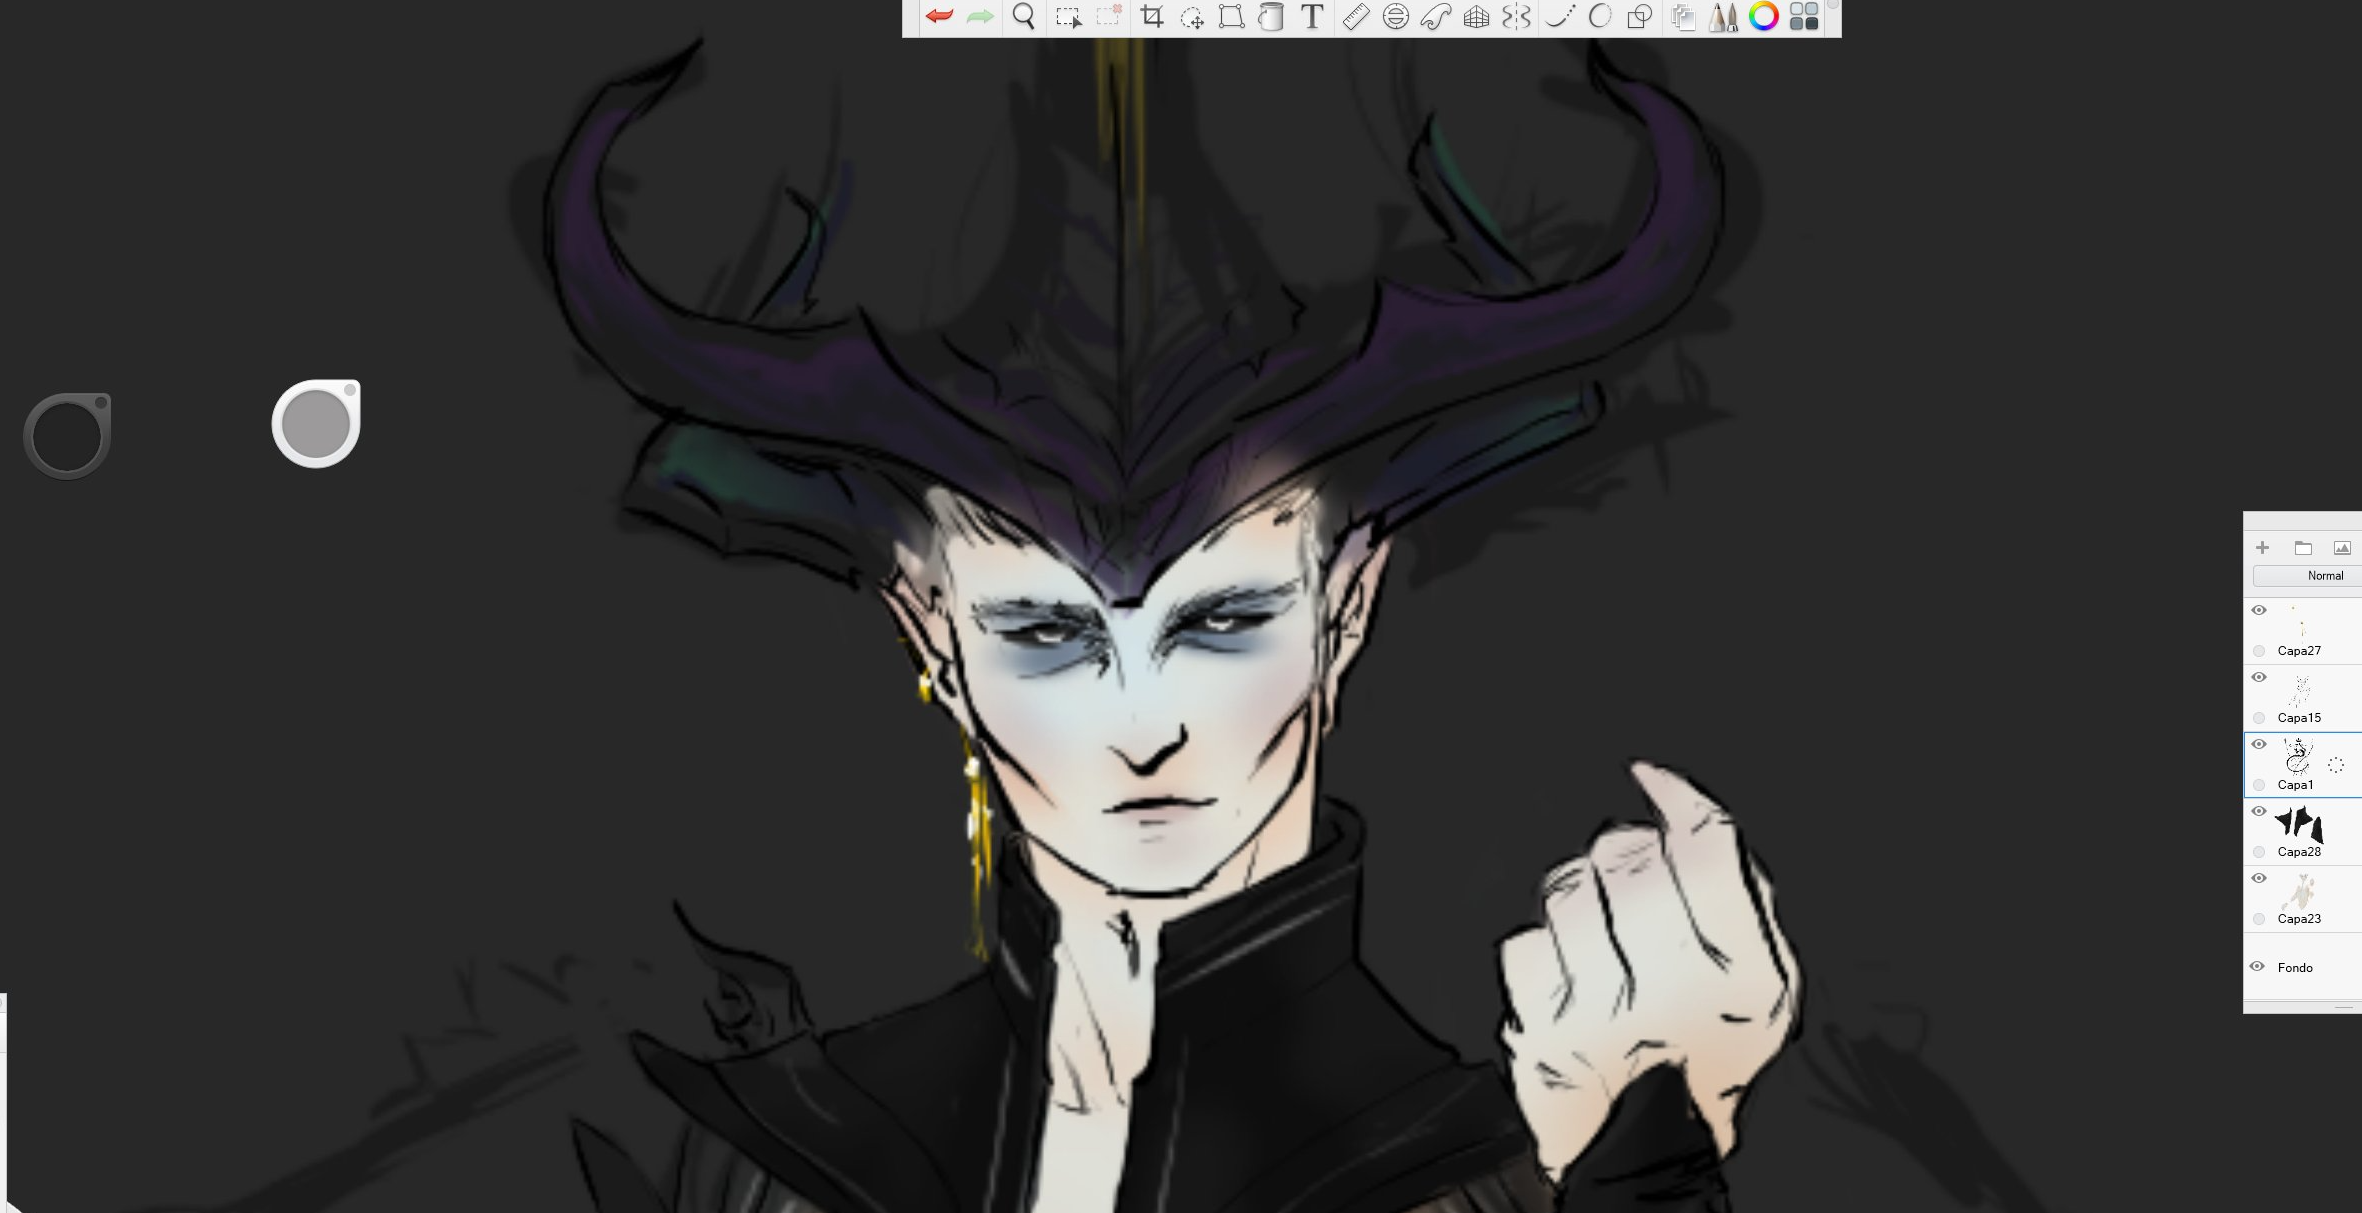The height and width of the screenshot is (1213, 2362).
Task: Hide the Capa28 layer
Action: [2259, 811]
